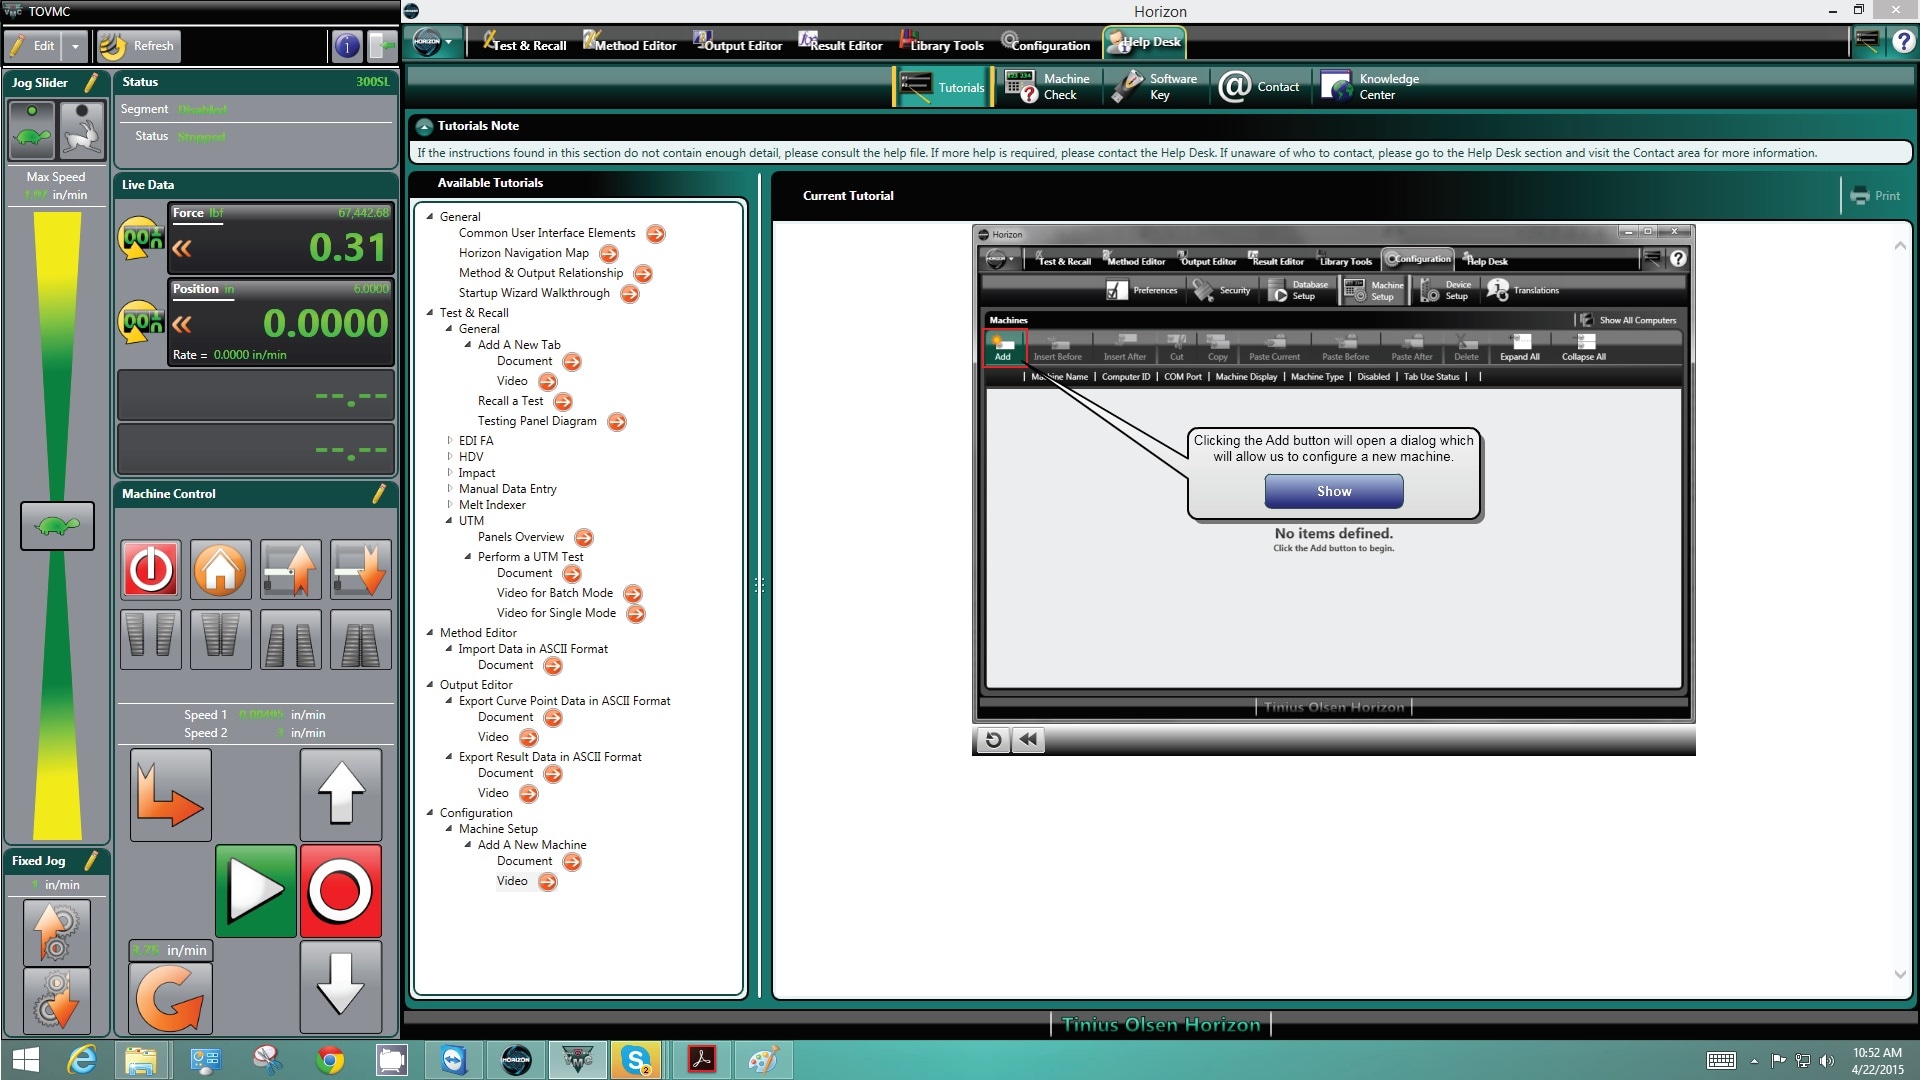Open Testing Panel Diagram tutorial arrow

(617, 422)
